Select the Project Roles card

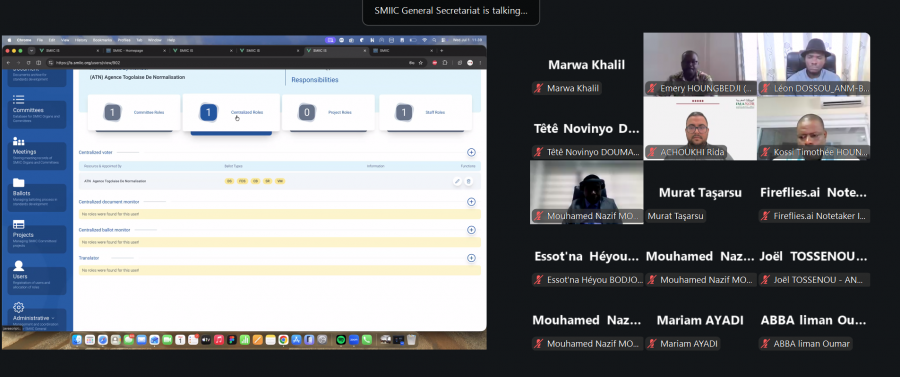pyautogui.click(x=328, y=112)
